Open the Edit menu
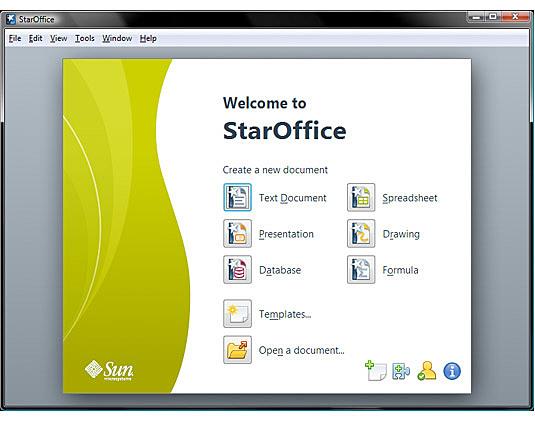 [x=35, y=38]
